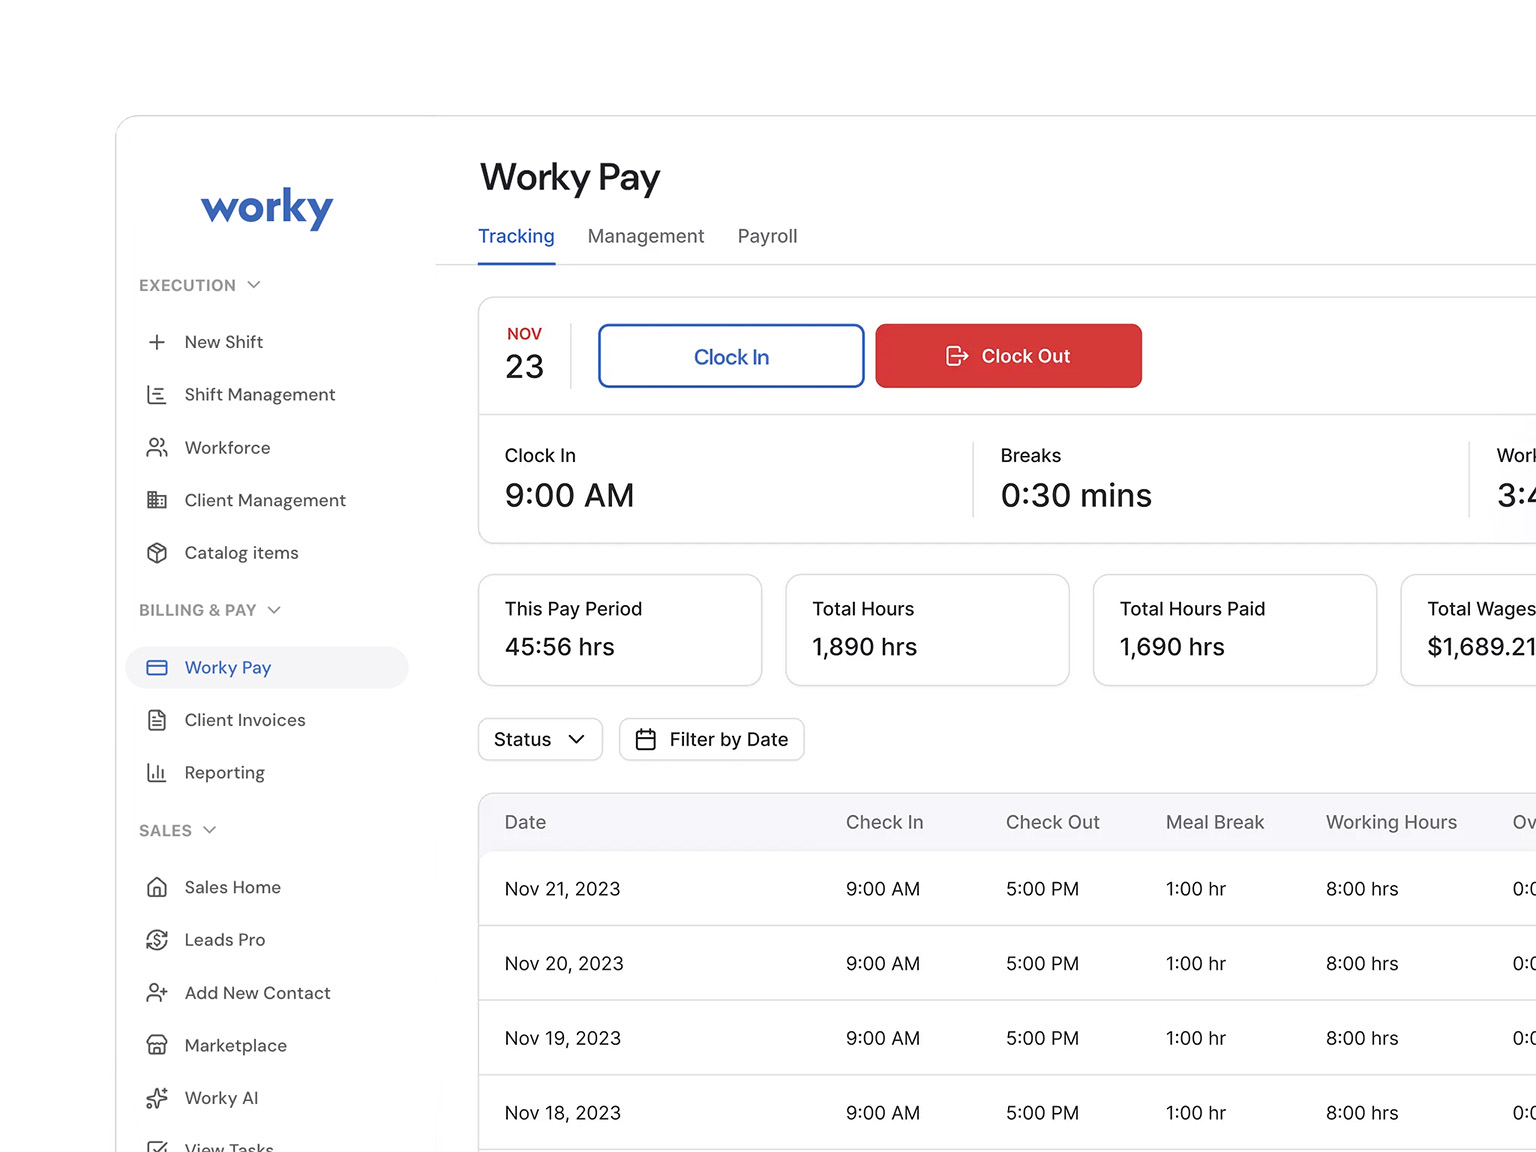Select the Nov 20, 2023 date cell
Screen dimensions: 1536x1152
point(564,964)
